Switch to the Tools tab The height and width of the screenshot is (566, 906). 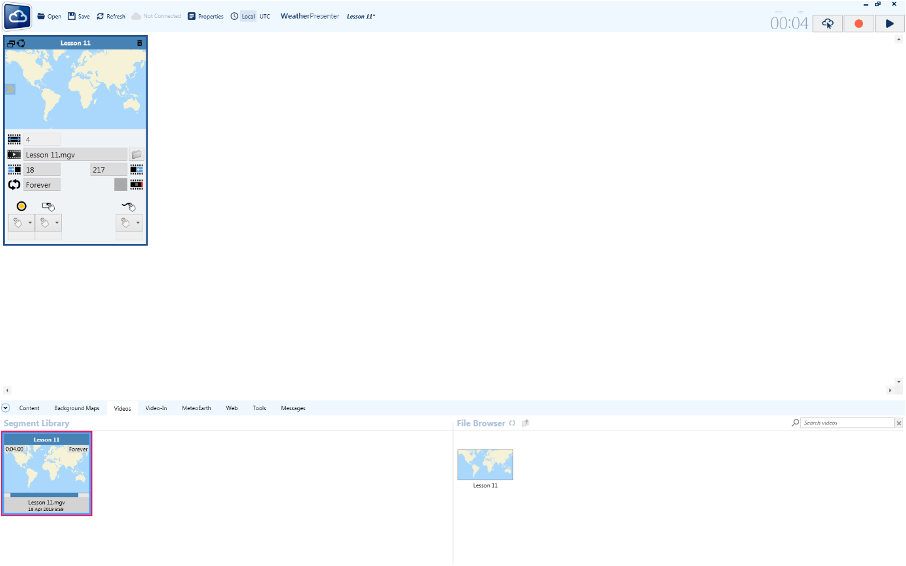[x=259, y=408]
